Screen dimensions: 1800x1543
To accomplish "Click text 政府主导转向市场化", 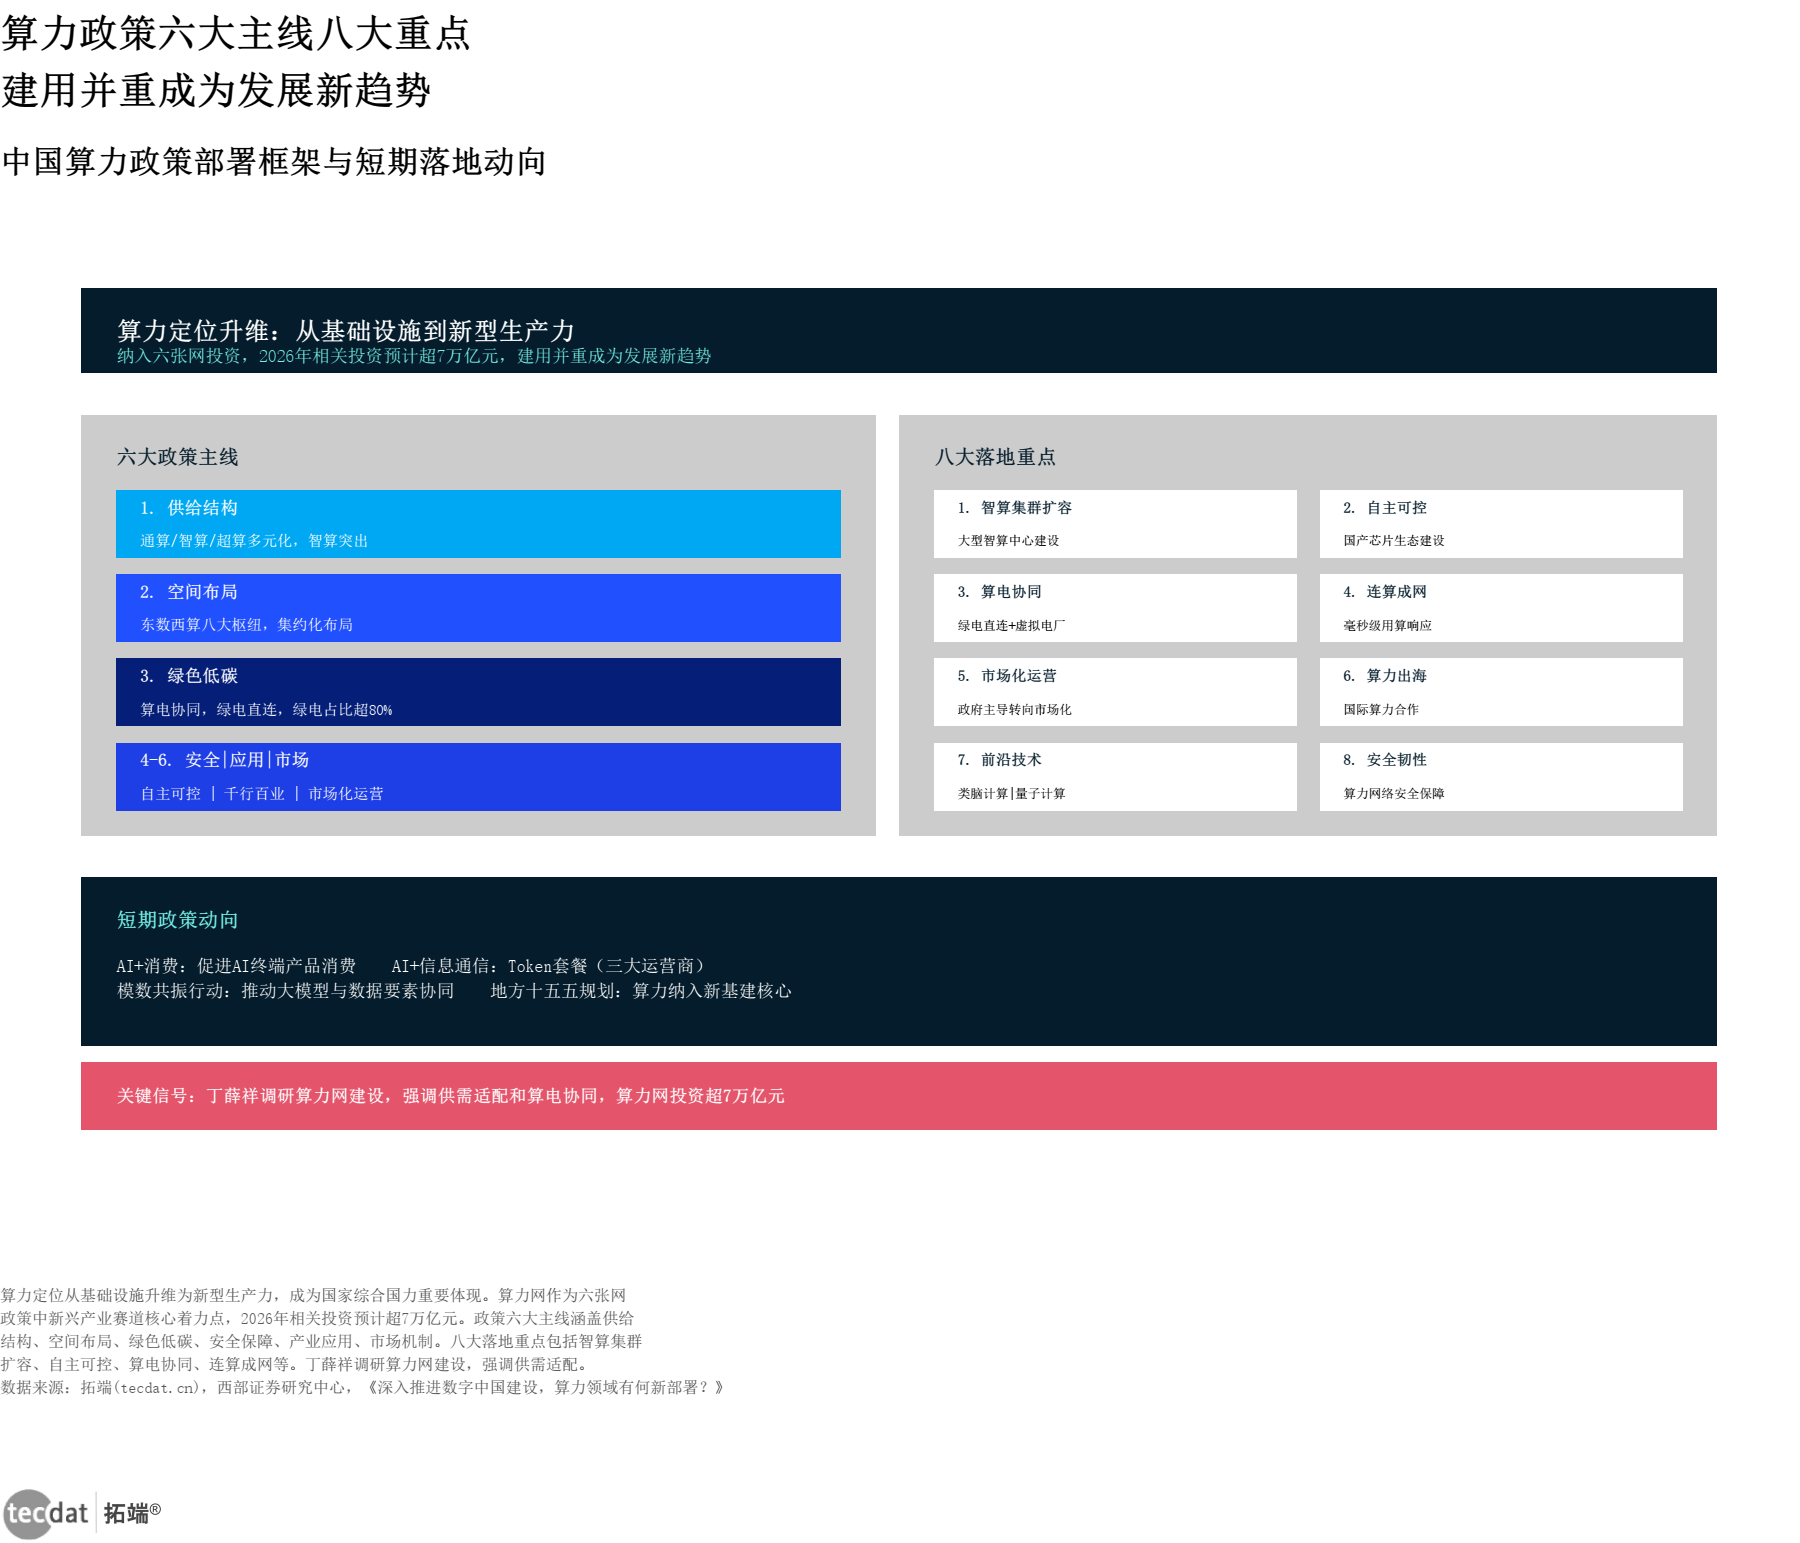I will (x=1014, y=710).
